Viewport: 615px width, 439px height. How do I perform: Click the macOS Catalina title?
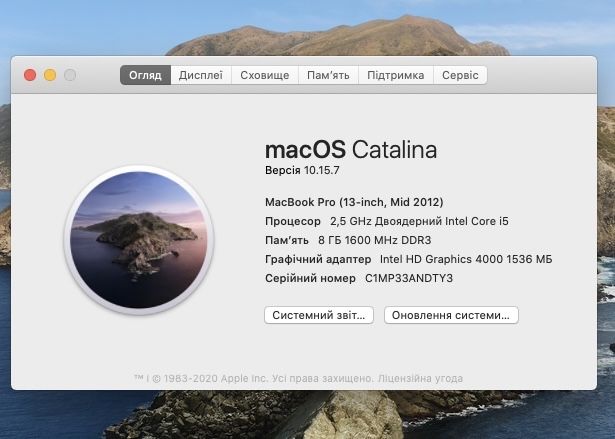(x=351, y=149)
